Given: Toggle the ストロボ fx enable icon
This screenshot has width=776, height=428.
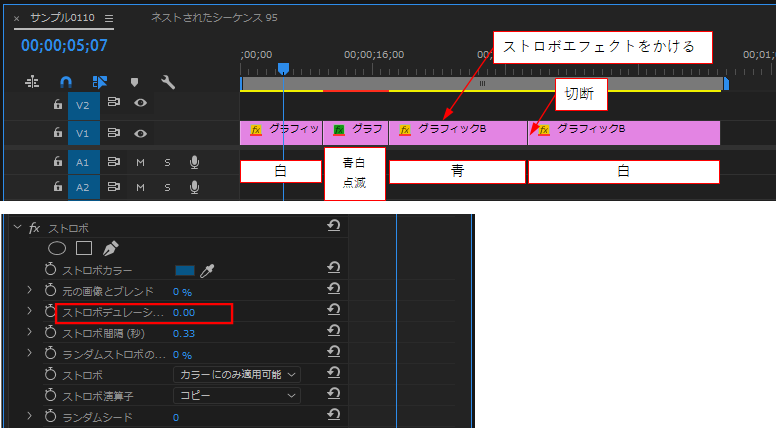Looking at the screenshot, I should pyautogui.click(x=34, y=228).
